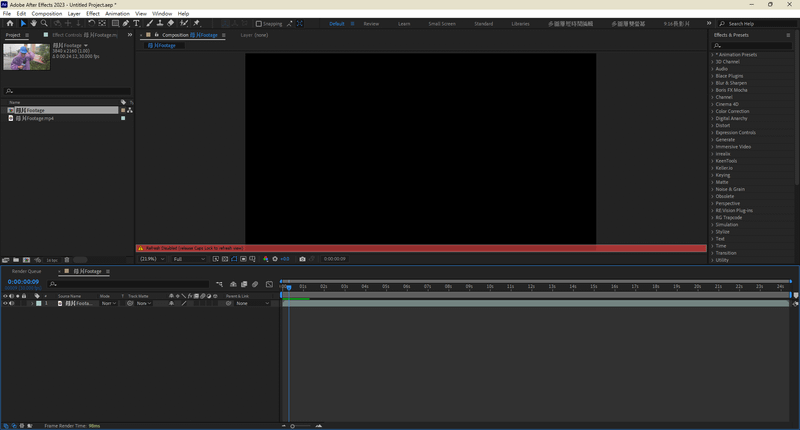800x430 pixels.
Task: Select the Zoom magnifier tool
Action: point(44,23)
